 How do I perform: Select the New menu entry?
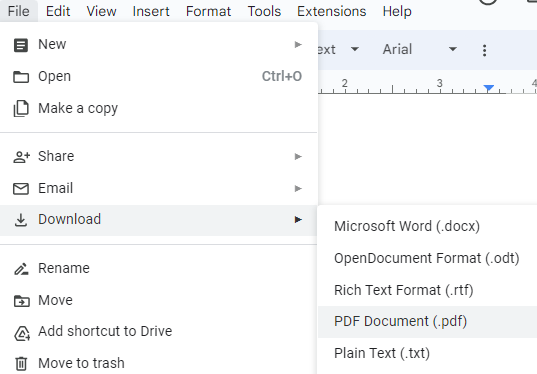point(159,45)
